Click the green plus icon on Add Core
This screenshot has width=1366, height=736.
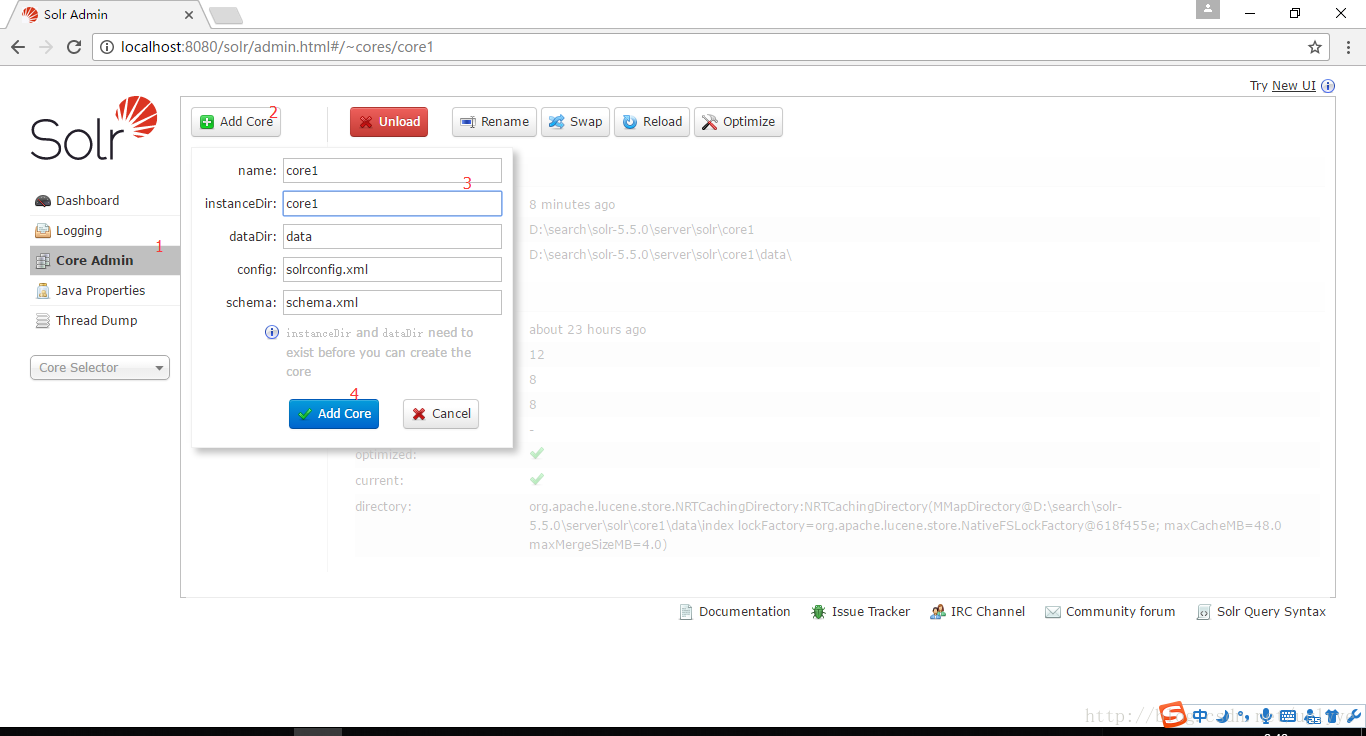pyautogui.click(x=207, y=122)
